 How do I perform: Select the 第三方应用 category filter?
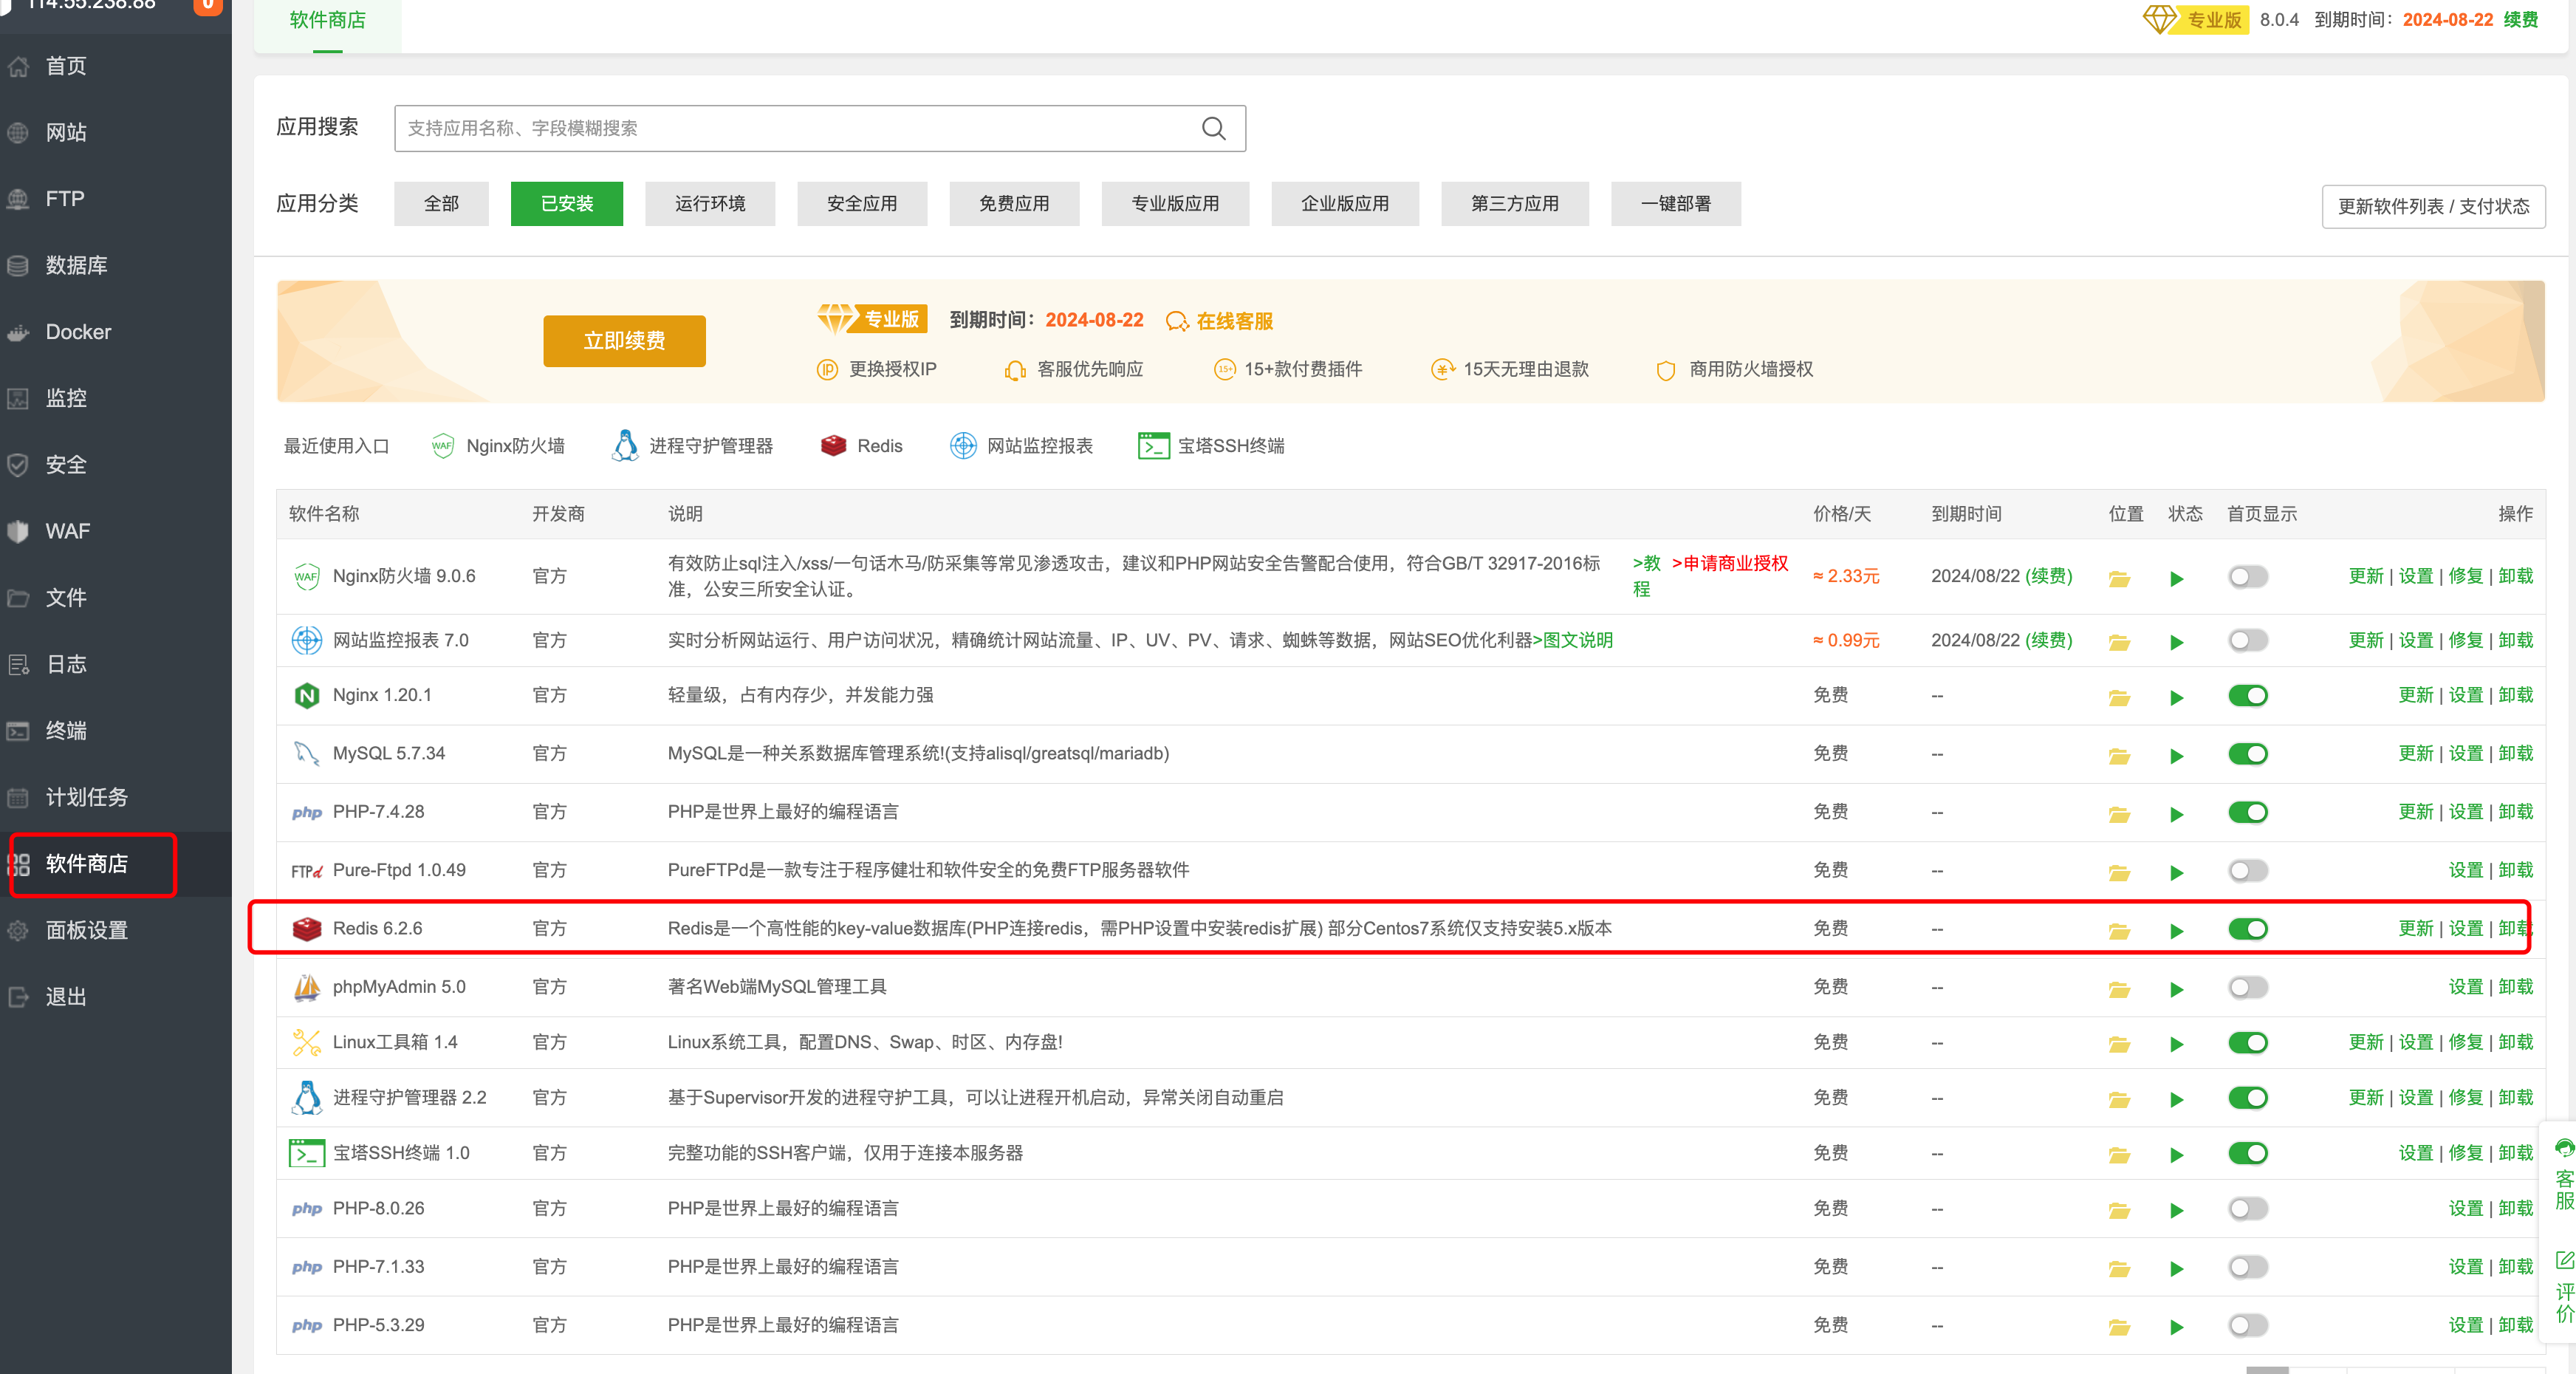(x=1515, y=203)
